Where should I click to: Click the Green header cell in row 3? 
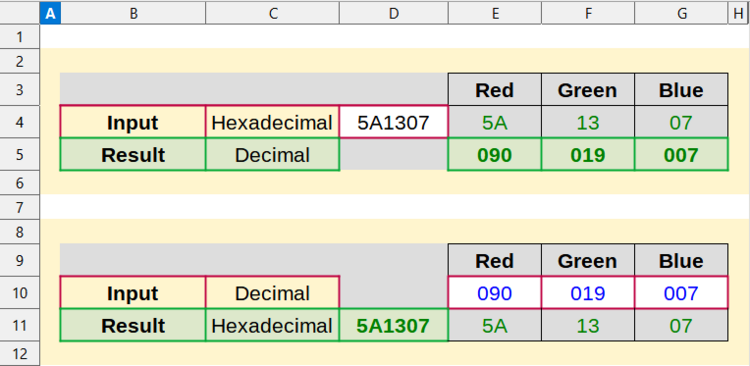588,89
